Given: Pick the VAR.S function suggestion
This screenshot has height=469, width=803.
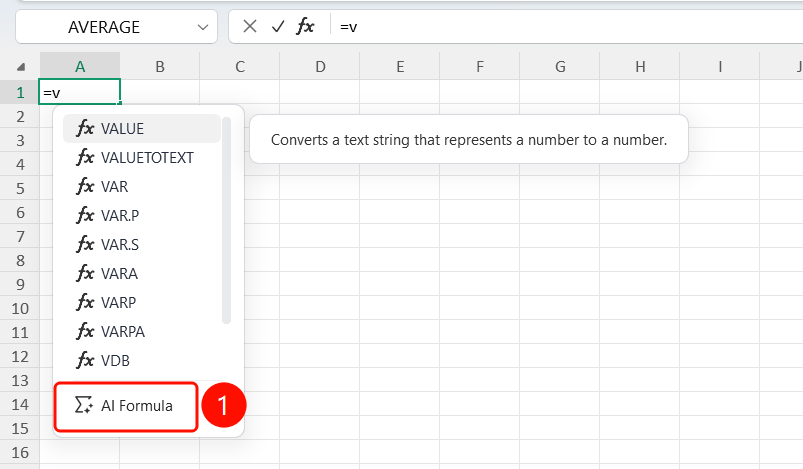Looking at the screenshot, I should (x=141, y=245).
